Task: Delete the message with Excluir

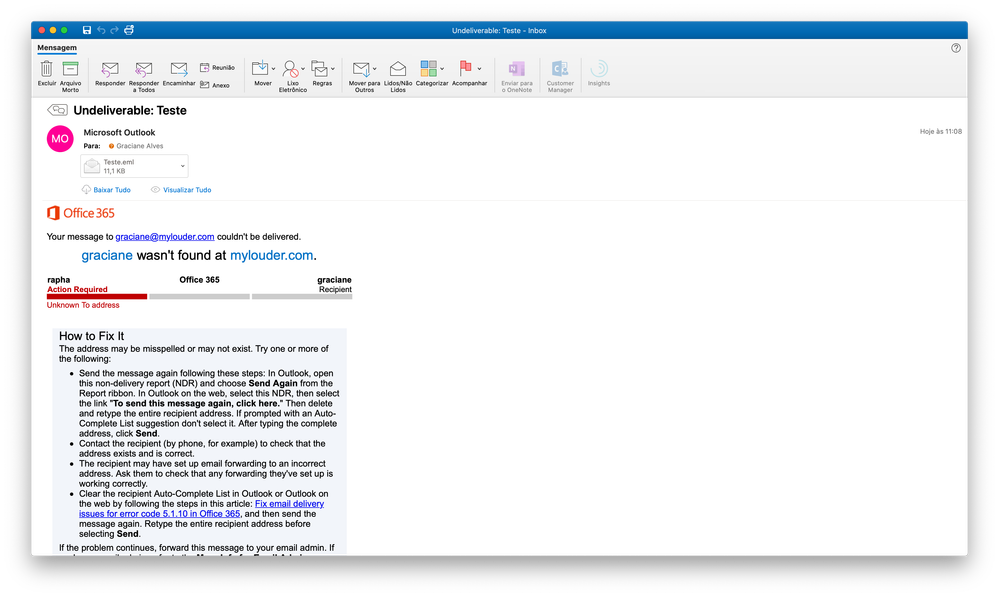Action: click(47, 73)
